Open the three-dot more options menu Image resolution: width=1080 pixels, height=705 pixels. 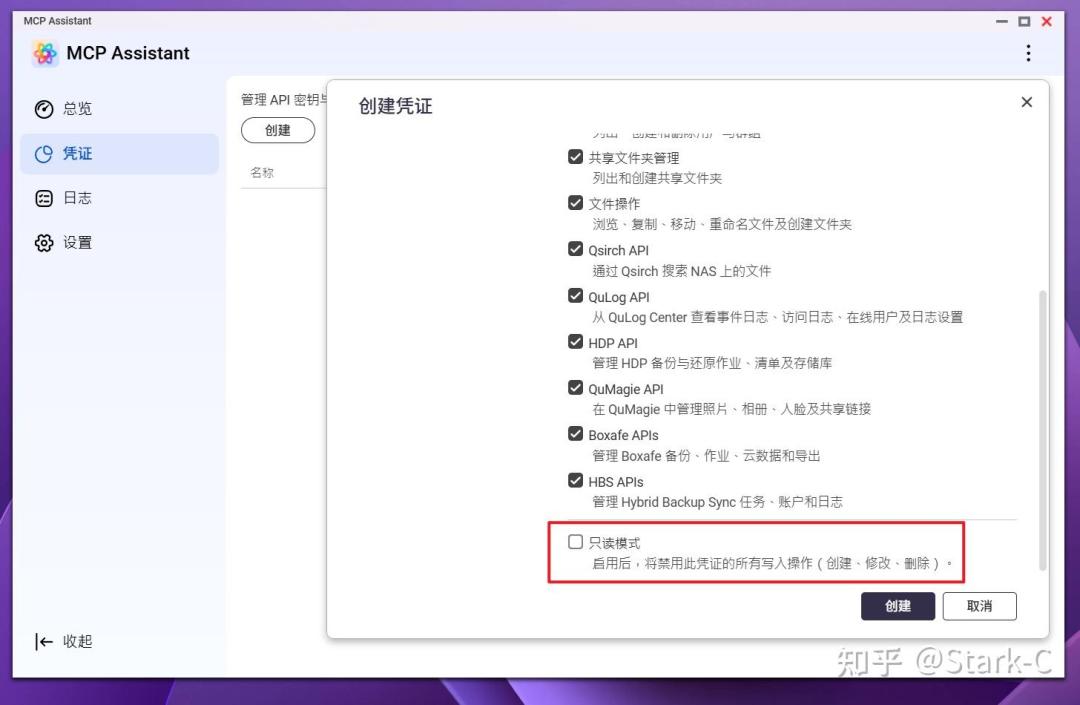click(1028, 53)
